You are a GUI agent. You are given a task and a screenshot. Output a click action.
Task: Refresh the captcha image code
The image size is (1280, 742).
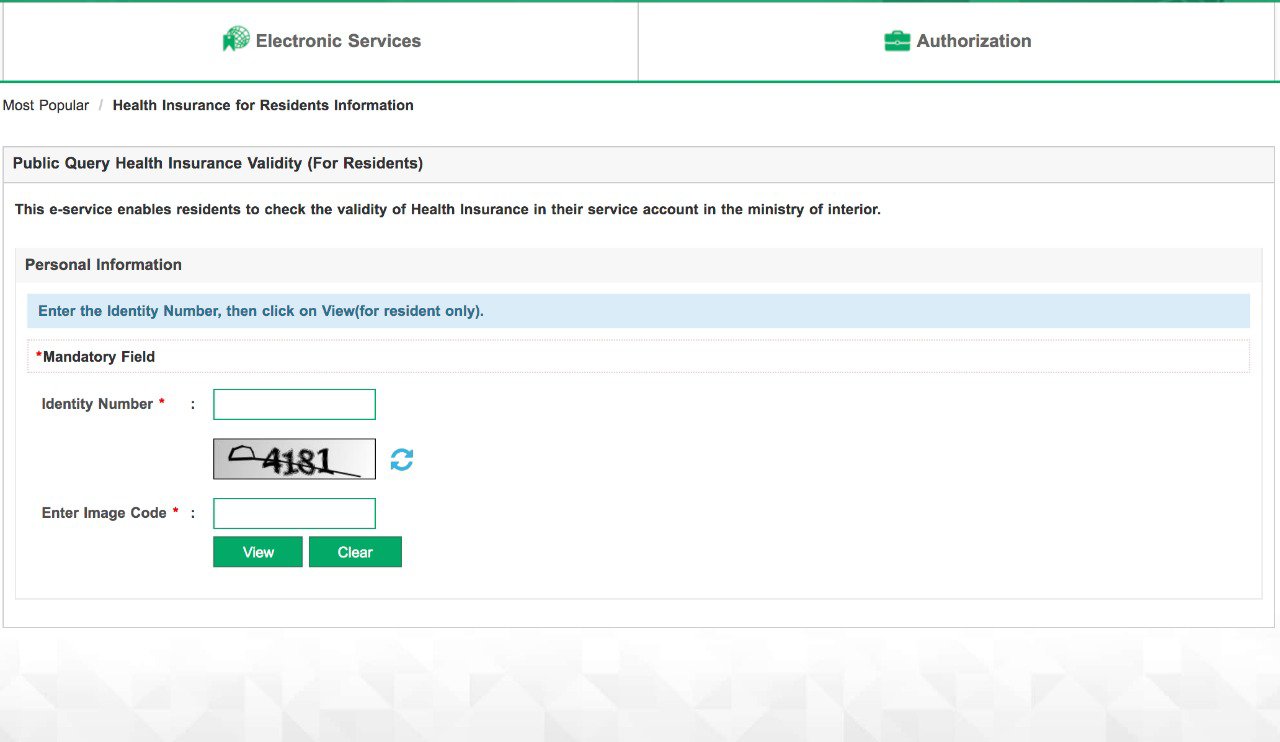point(402,460)
